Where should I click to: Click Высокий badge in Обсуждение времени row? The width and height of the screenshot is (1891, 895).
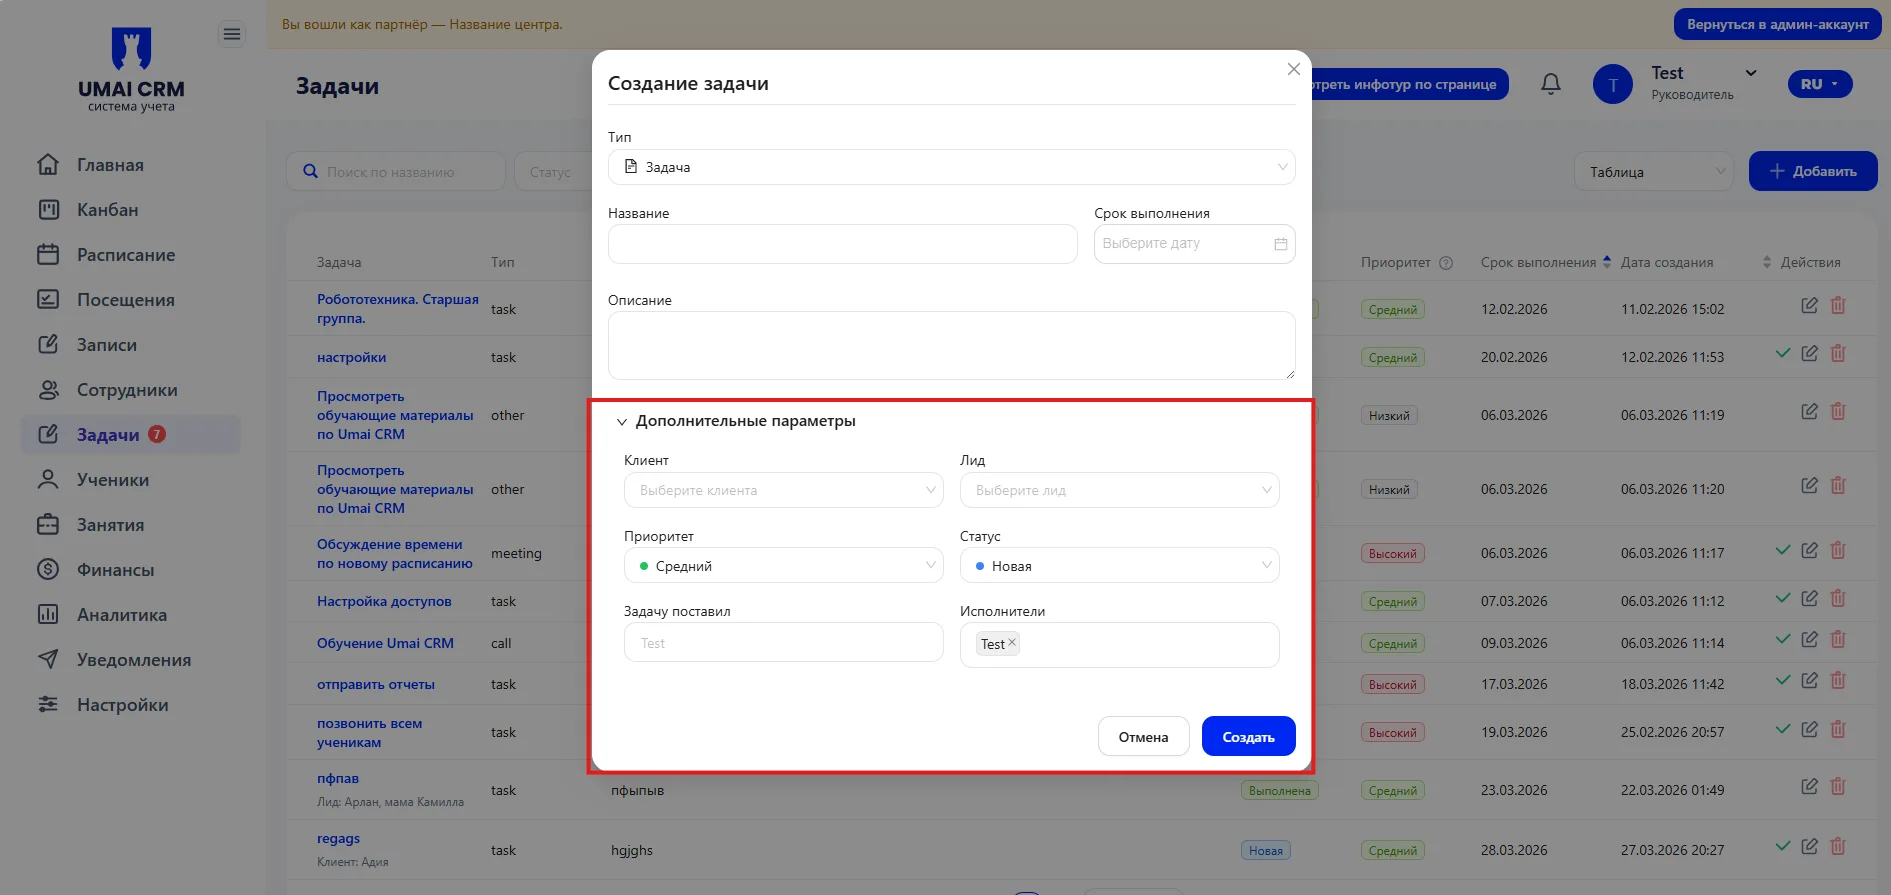(1392, 553)
